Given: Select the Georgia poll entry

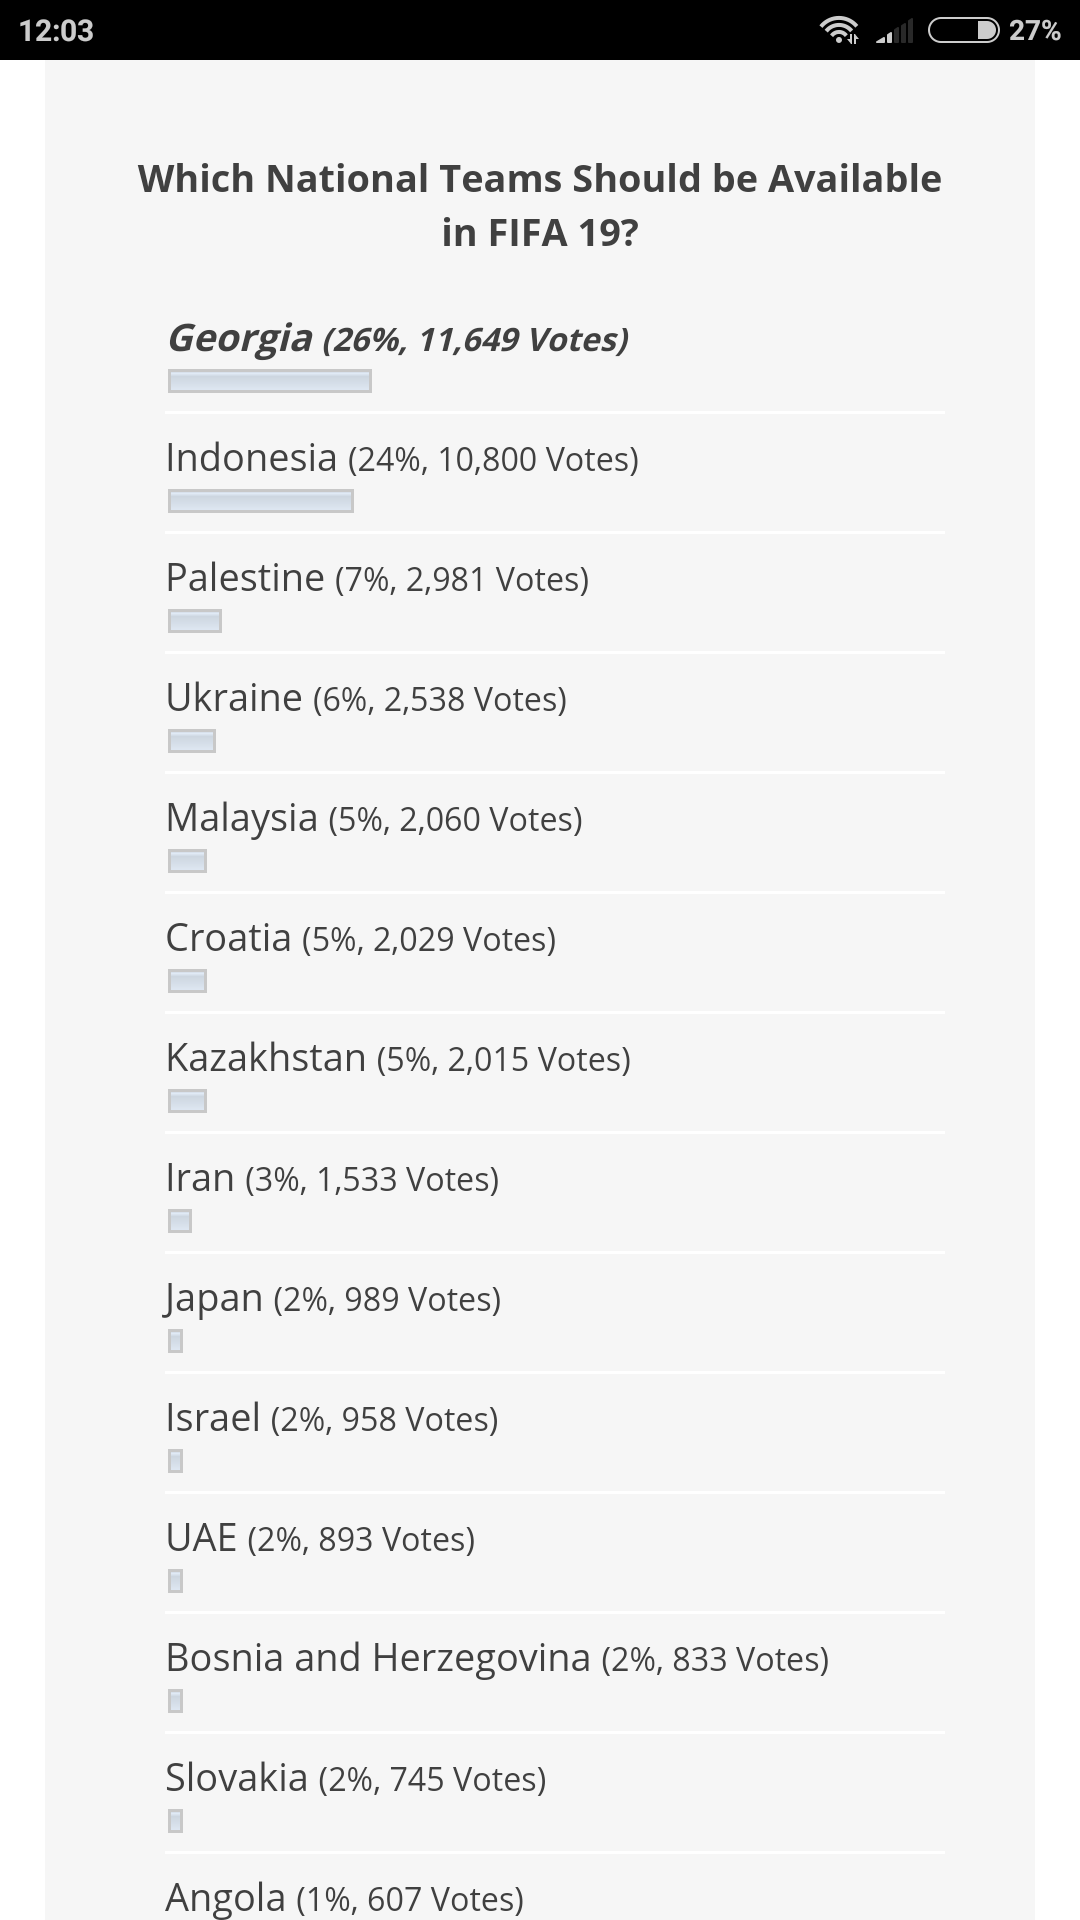Looking at the screenshot, I should [x=397, y=339].
